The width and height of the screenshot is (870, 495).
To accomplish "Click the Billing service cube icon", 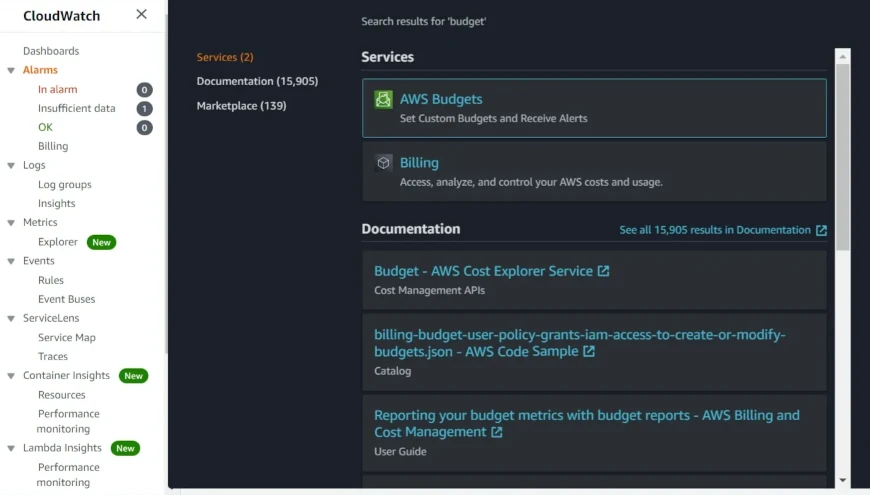I will coord(383,163).
